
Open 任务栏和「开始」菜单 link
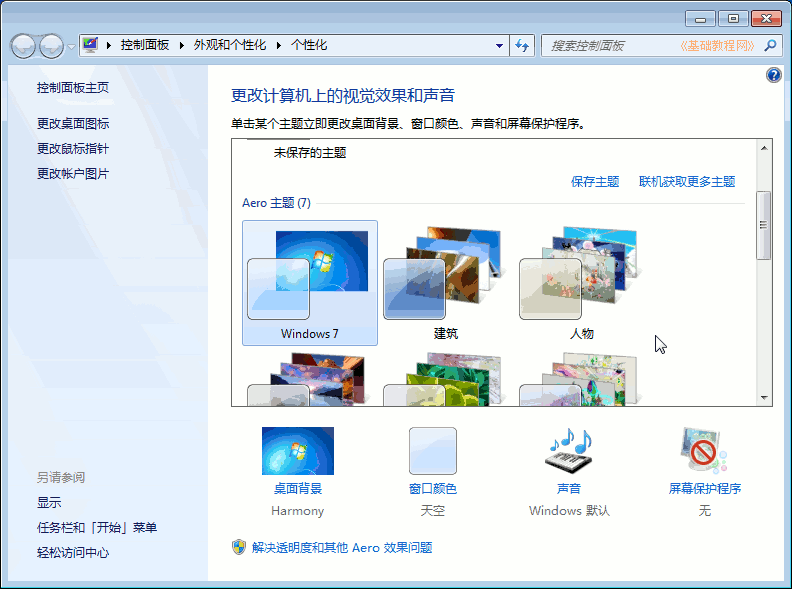point(96,528)
